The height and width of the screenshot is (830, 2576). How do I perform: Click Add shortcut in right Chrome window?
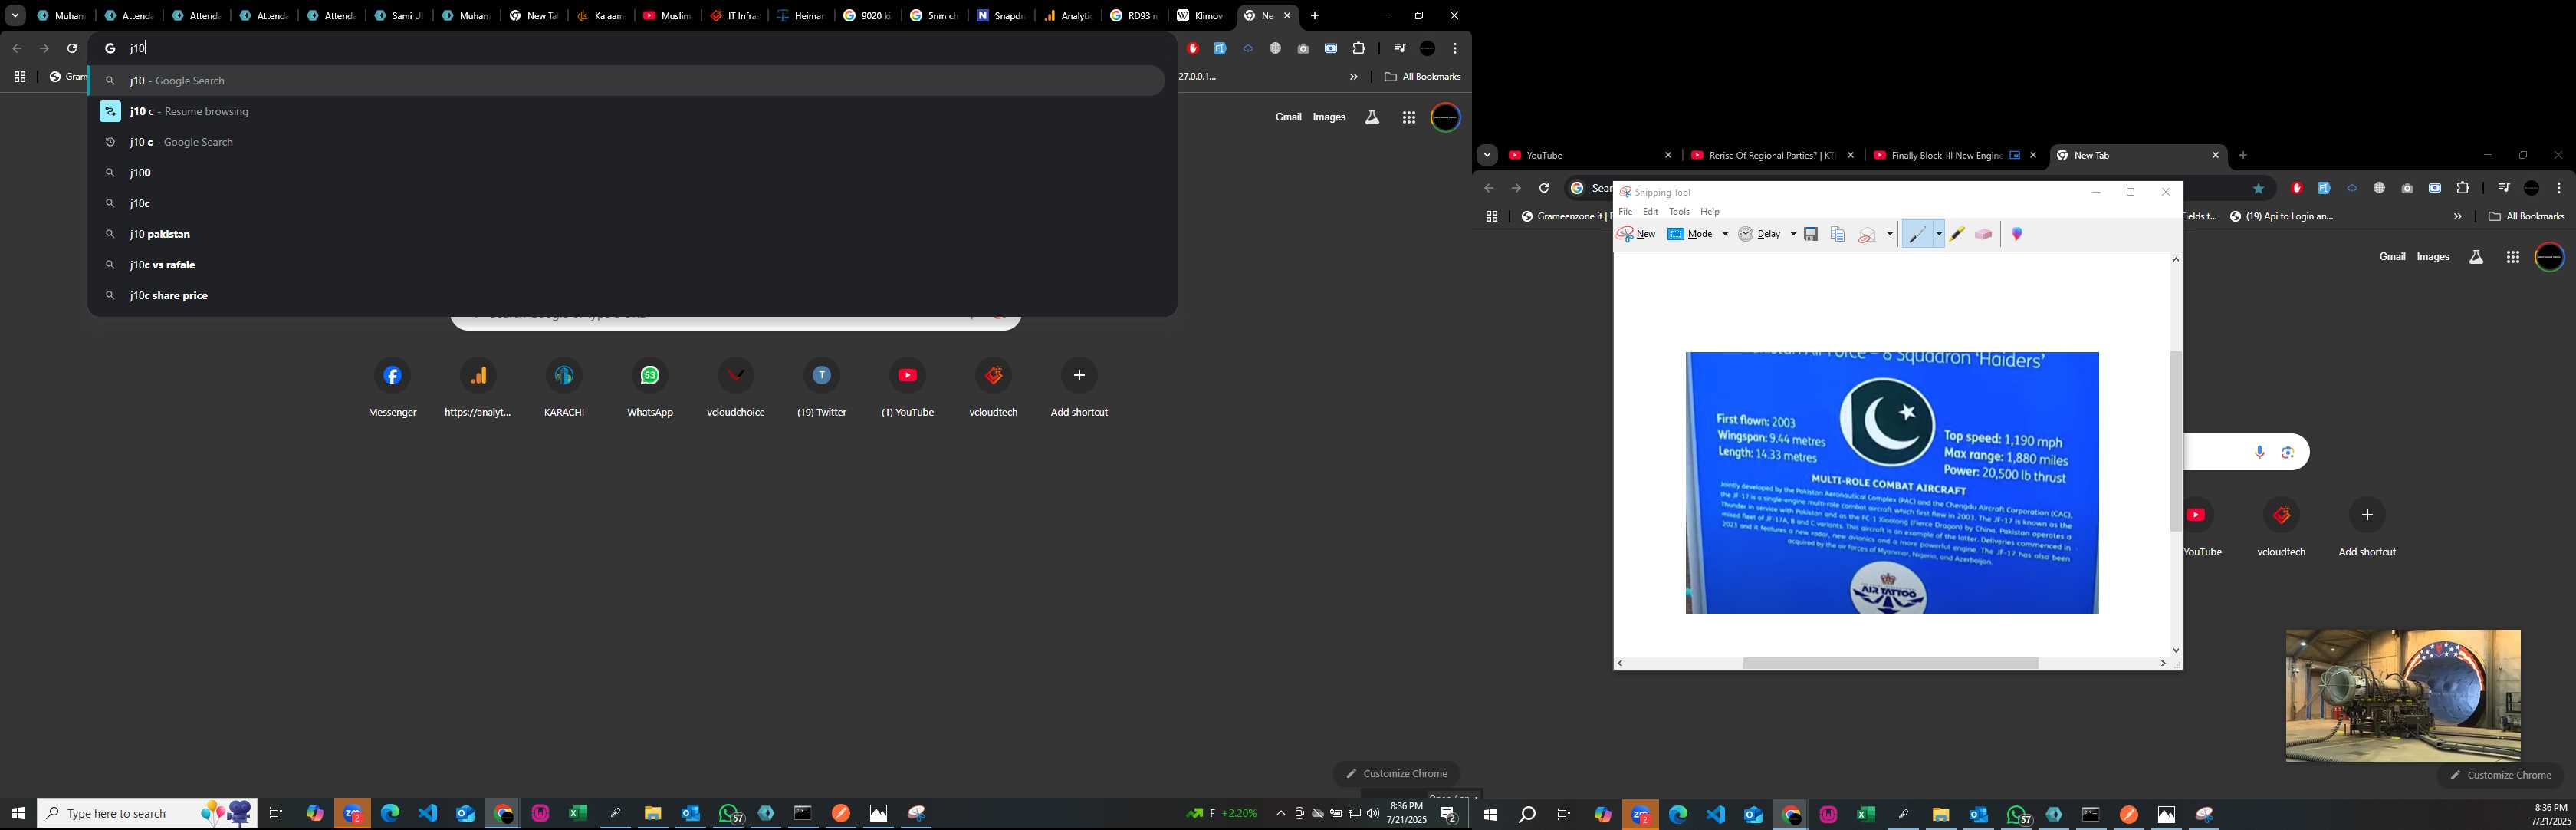(x=2367, y=529)
